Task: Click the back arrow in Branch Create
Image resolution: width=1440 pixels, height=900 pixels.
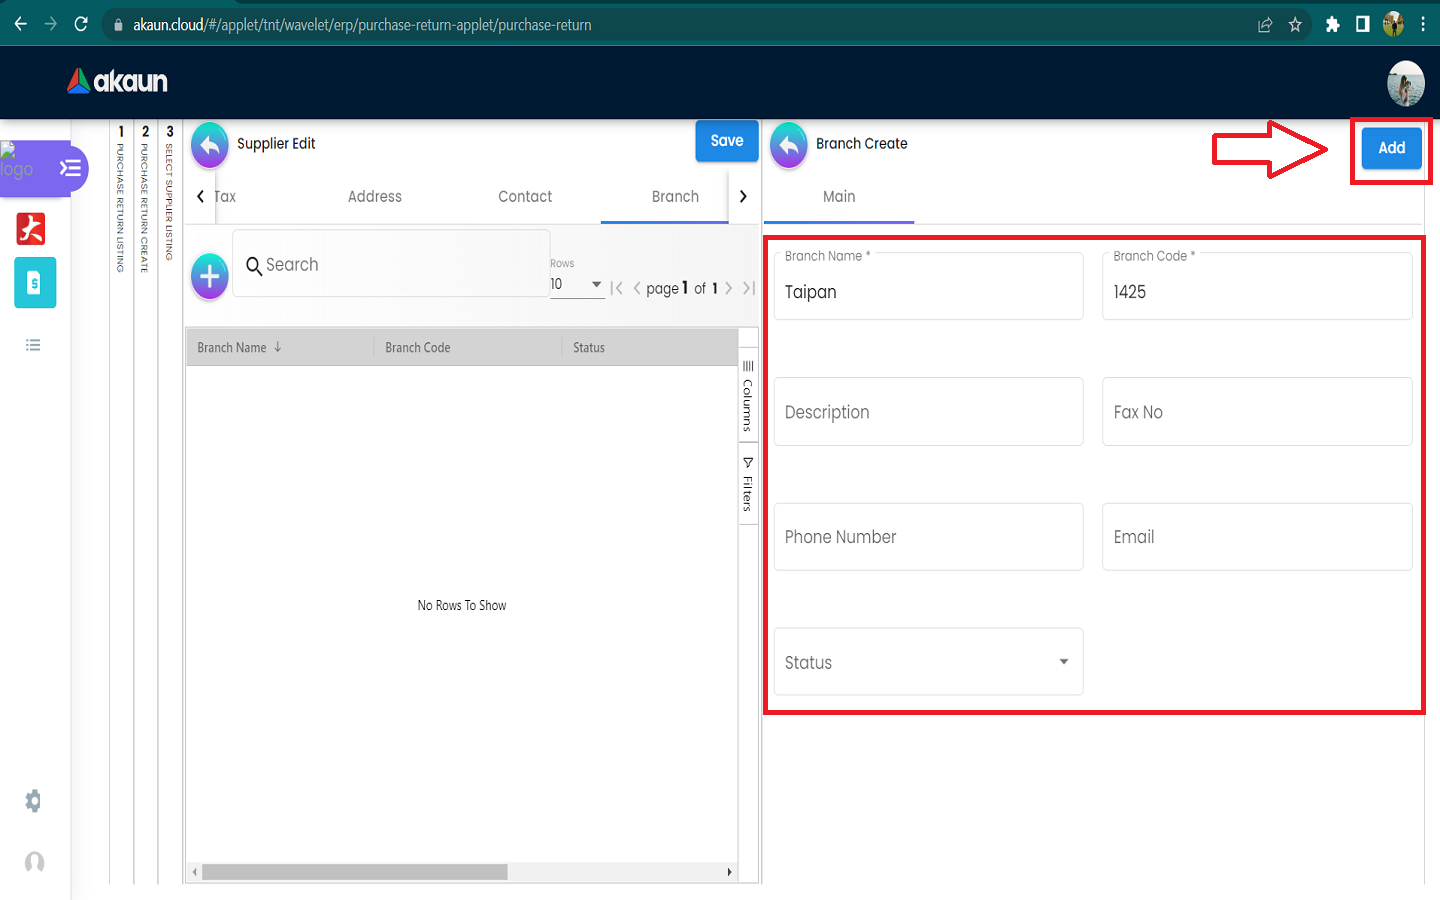Action: tap(789, 146)
